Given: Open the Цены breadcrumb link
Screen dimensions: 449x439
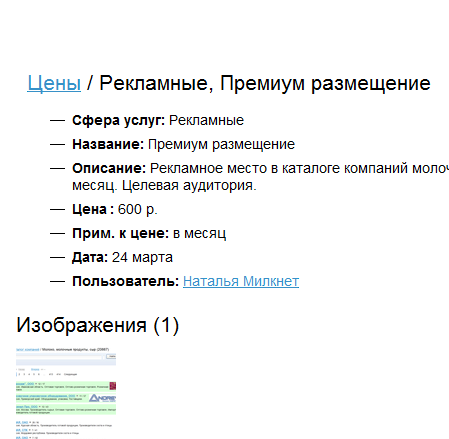Looking at the screenshot, I should [54, 83].
